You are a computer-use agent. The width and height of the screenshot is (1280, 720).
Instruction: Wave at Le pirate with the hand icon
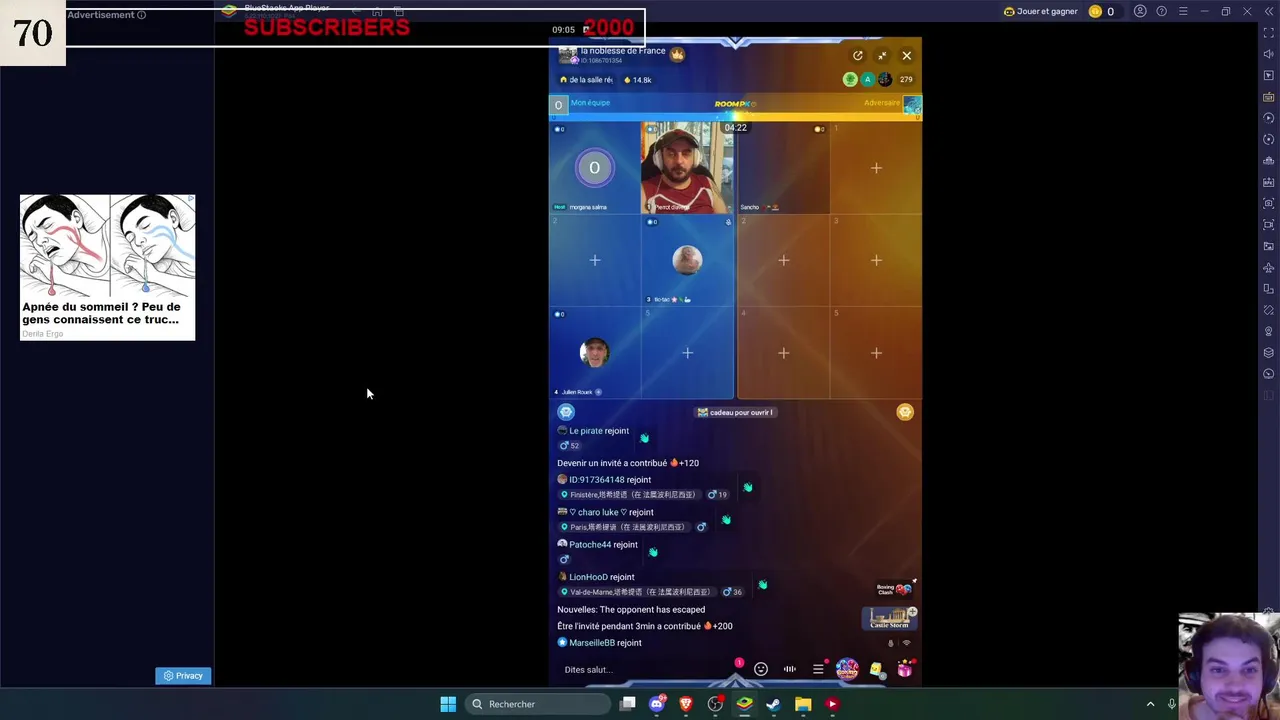coord(644,438)
